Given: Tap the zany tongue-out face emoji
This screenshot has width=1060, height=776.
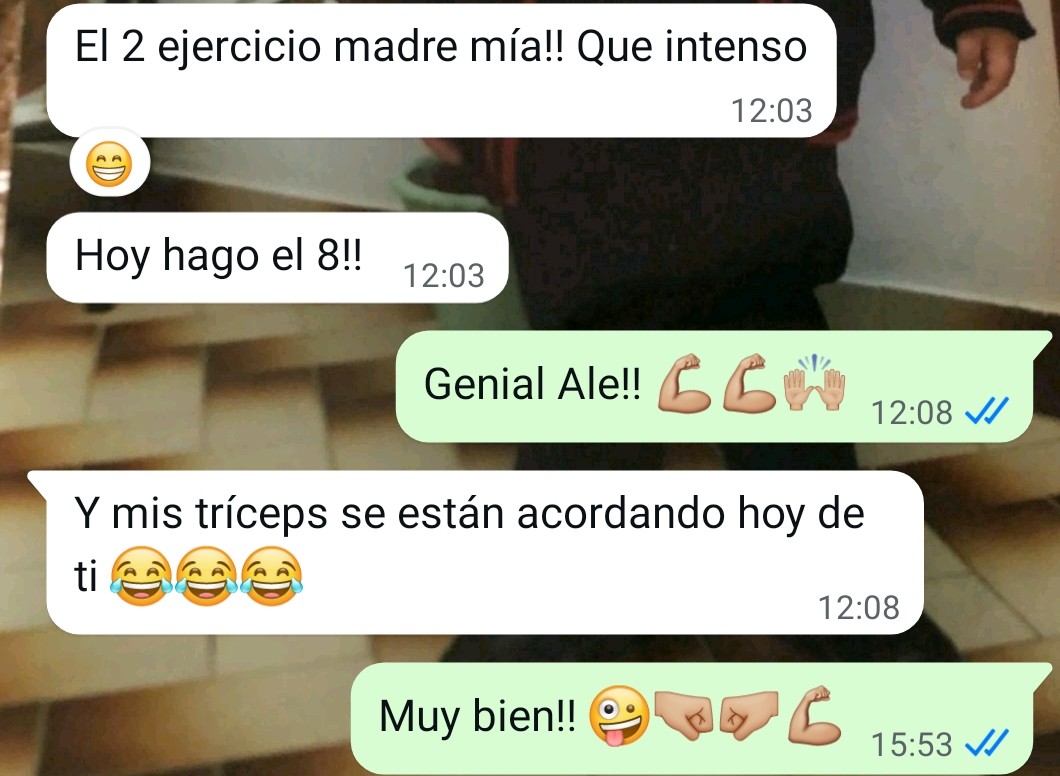Looking at the screenshot, I should (619, 715).
